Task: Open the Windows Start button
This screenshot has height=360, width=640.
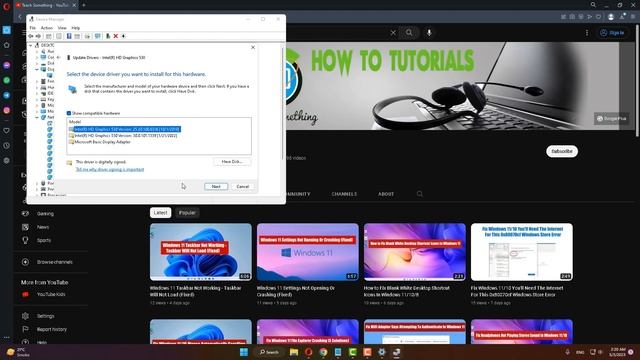Action: coord(244,352)
